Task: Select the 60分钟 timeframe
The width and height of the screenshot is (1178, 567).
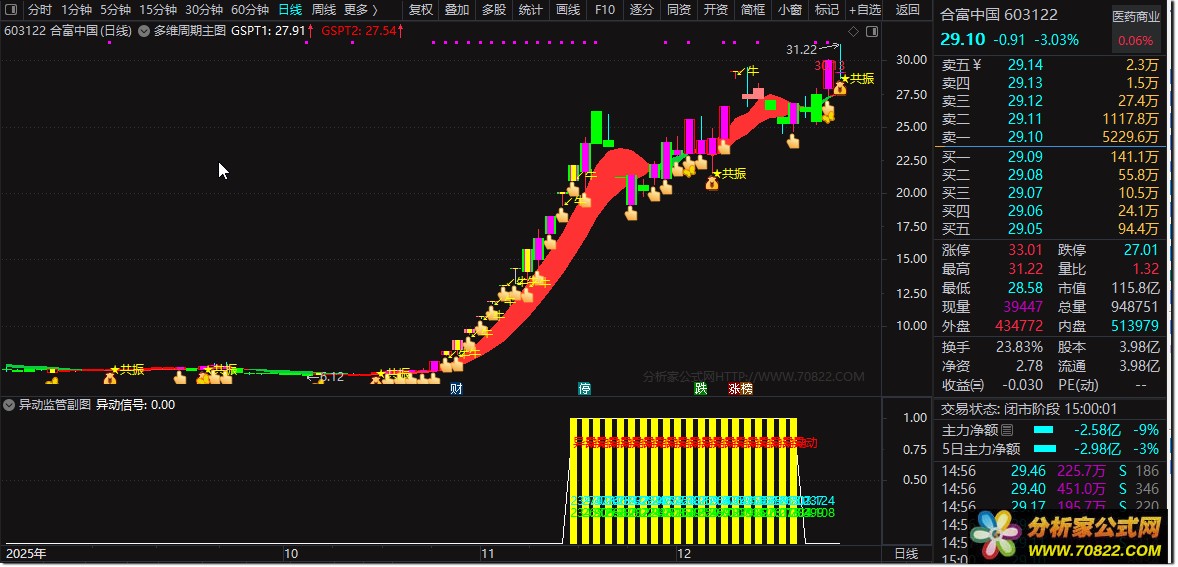Action: [249, 10]
